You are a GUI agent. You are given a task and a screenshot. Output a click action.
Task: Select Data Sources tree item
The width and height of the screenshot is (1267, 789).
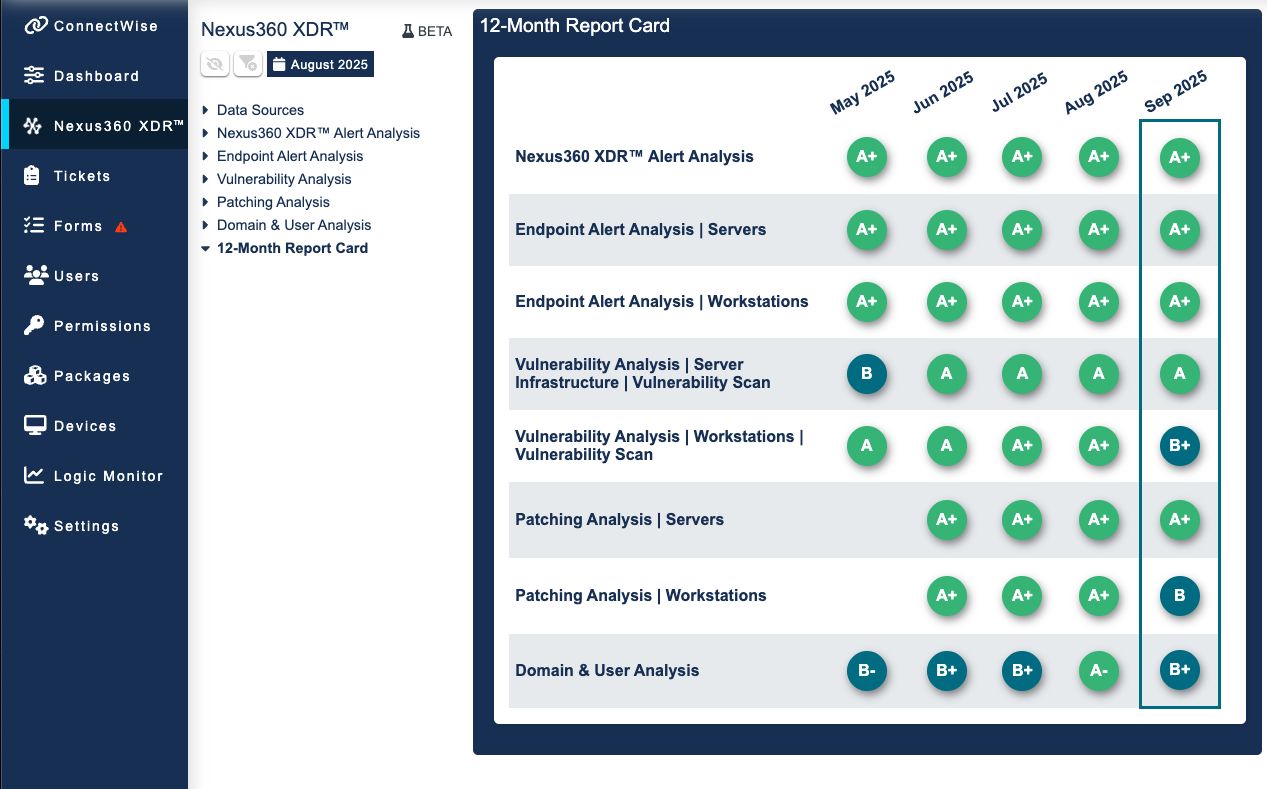click(x=260, y=110)
